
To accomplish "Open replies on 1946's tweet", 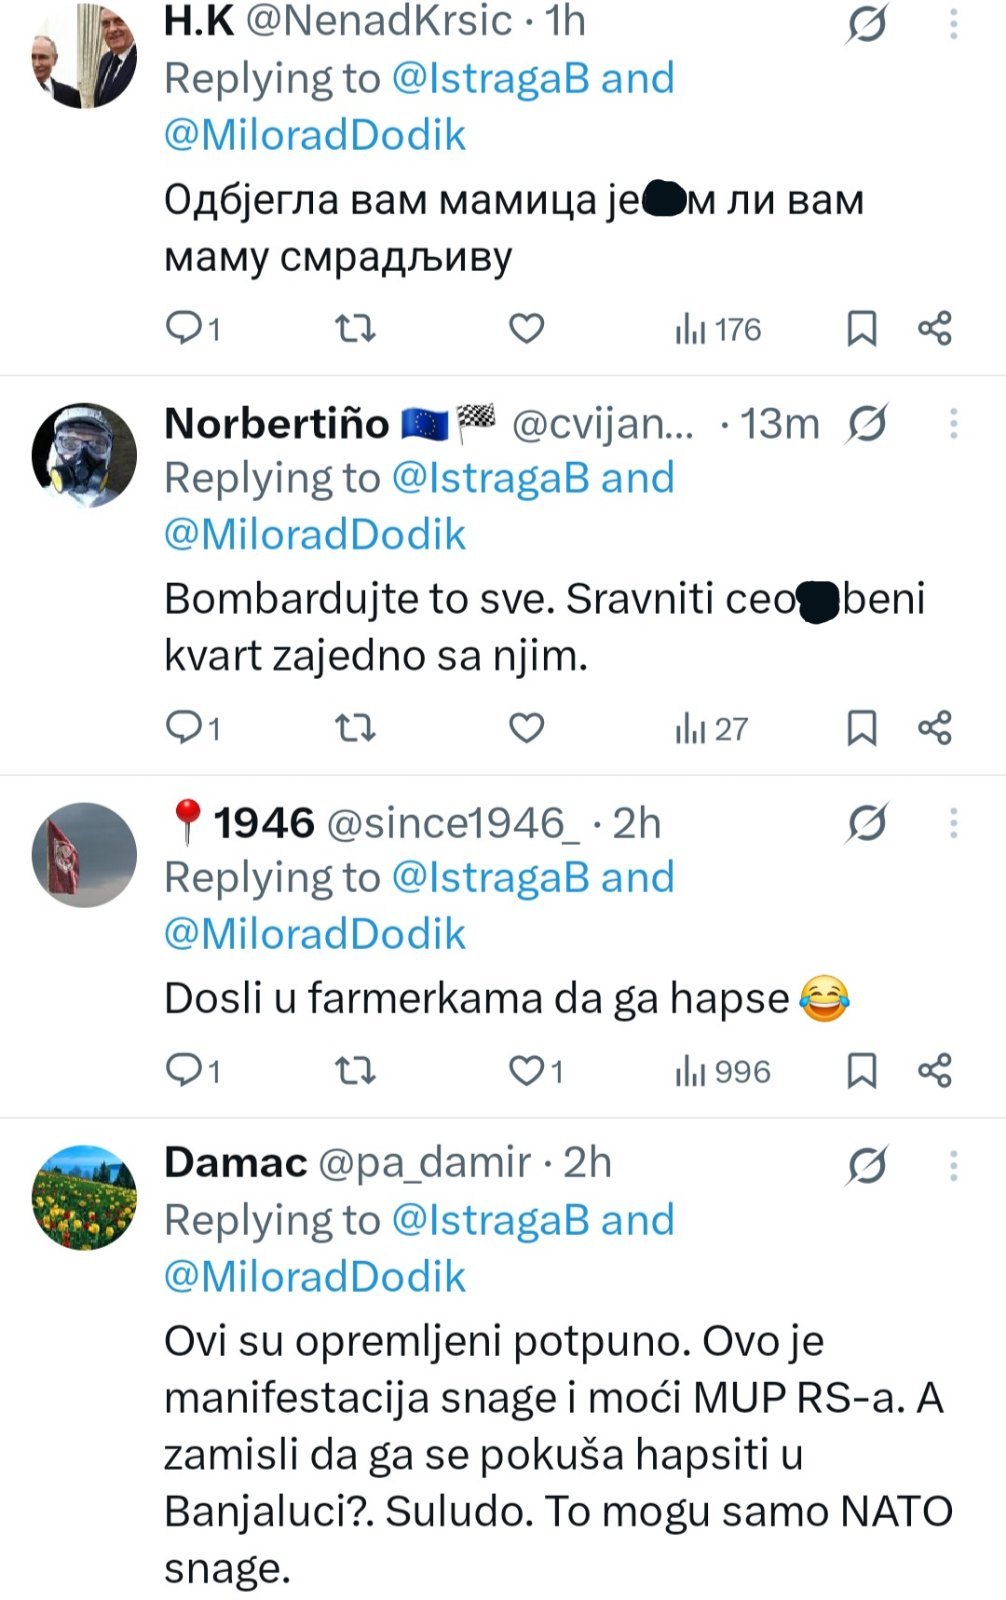I will [x=184, y=1071].
